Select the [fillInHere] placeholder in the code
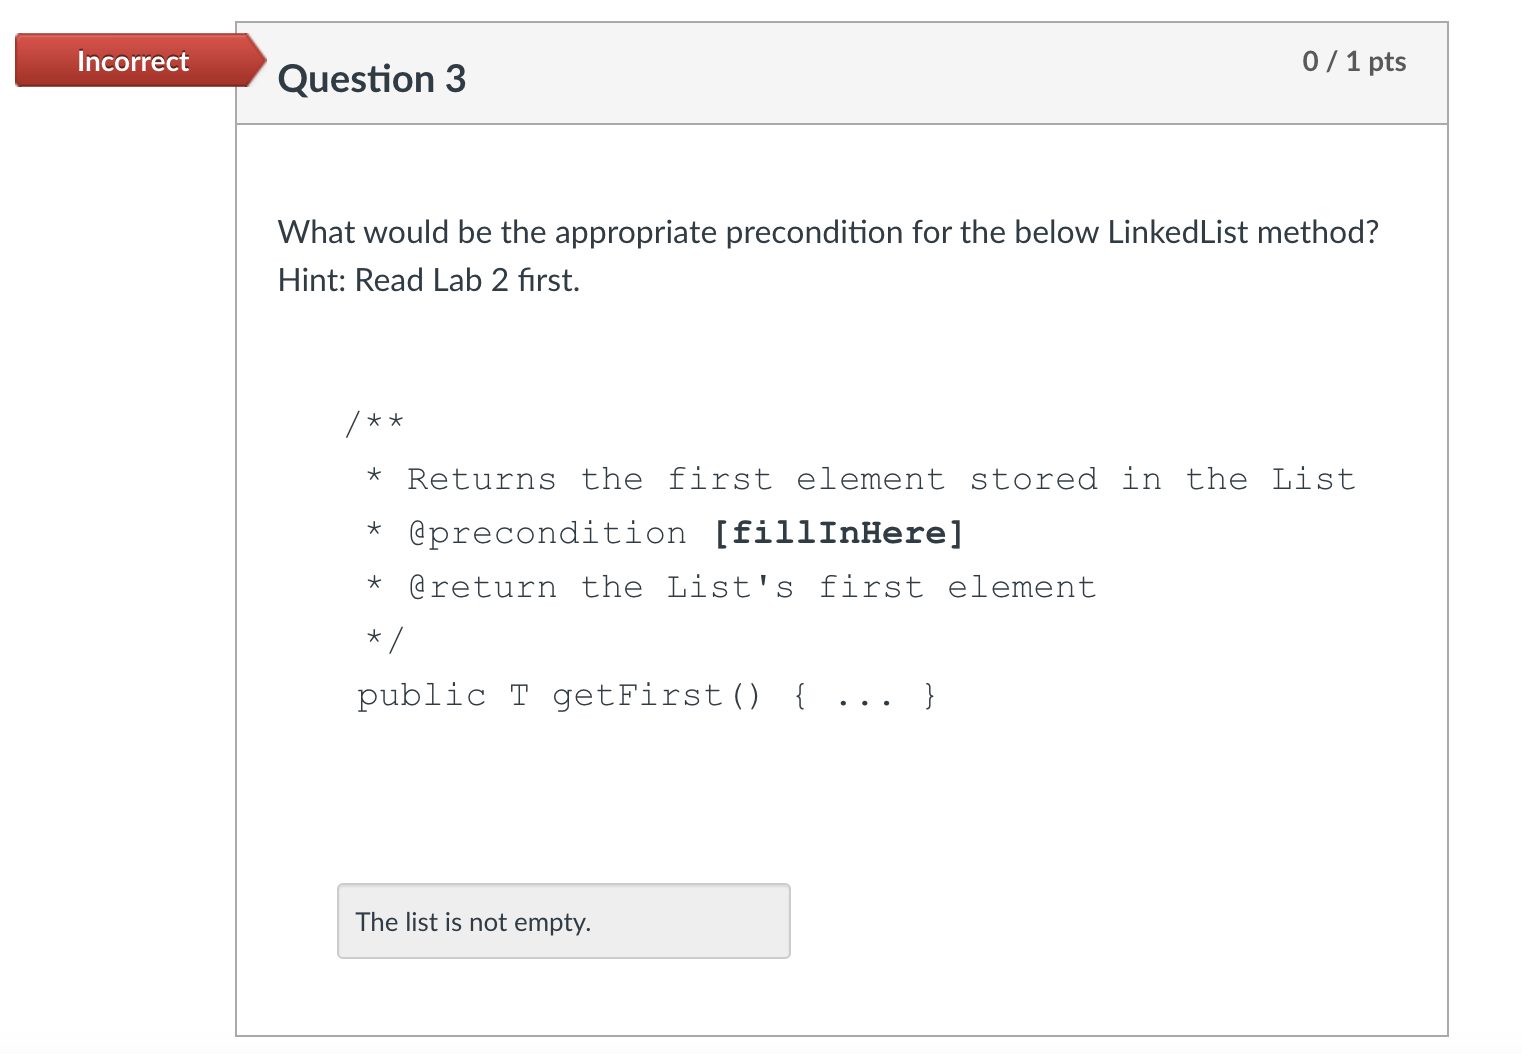The image size is (1522, 1054). click(839, 532)
